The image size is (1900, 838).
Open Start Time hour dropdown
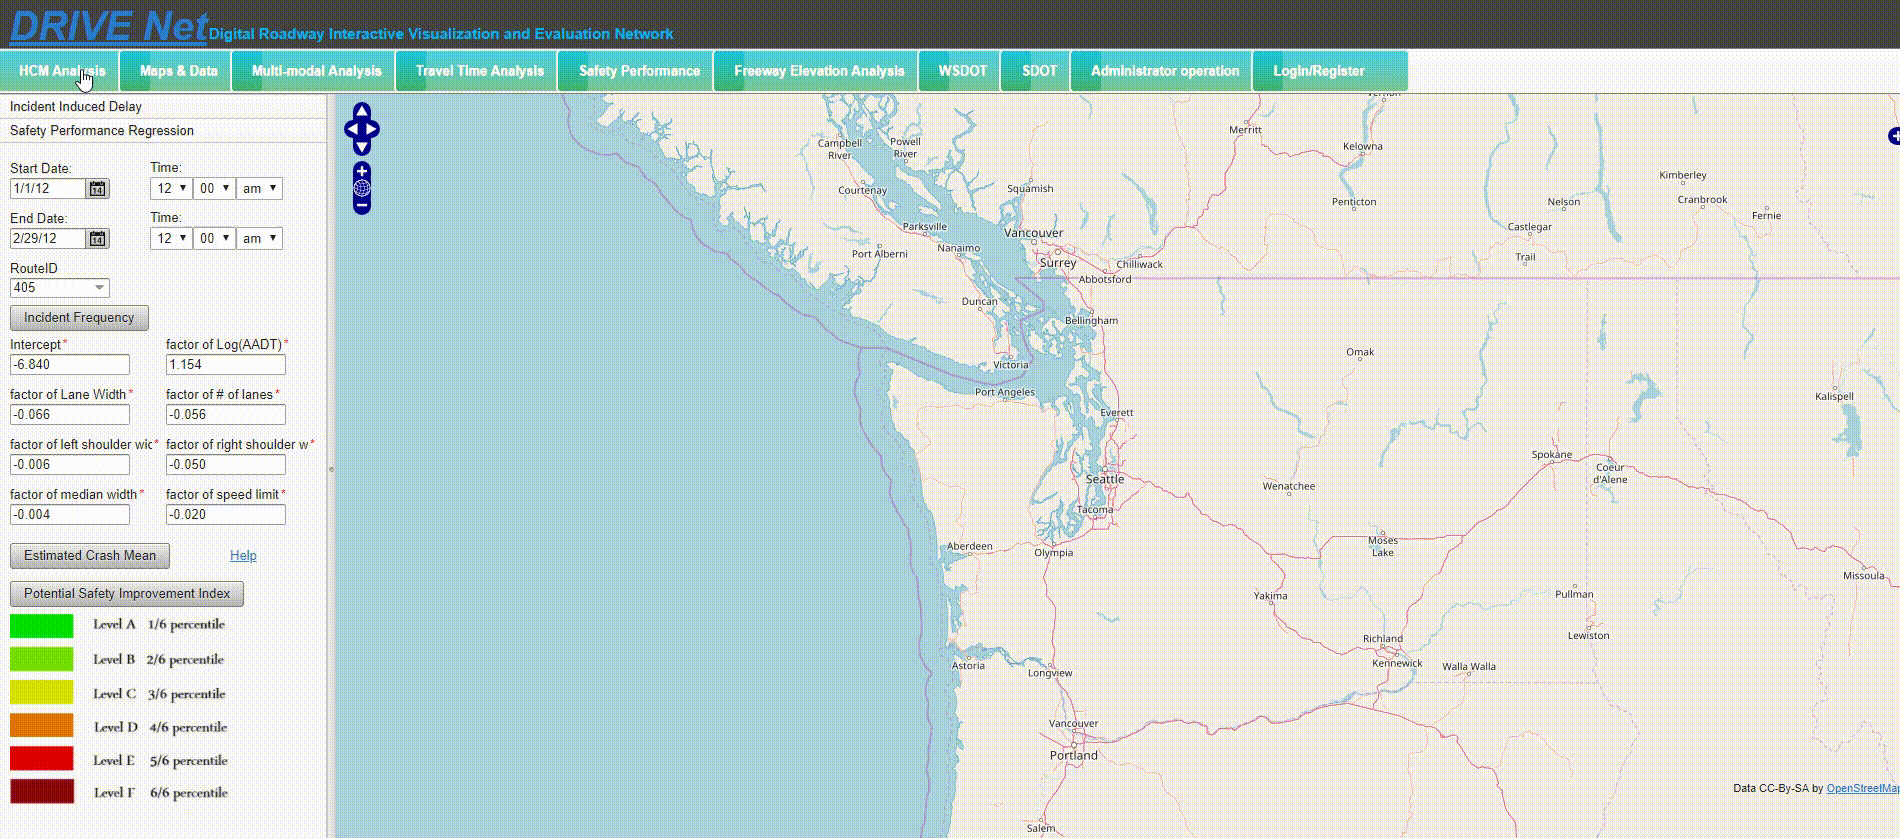point(171,189)
